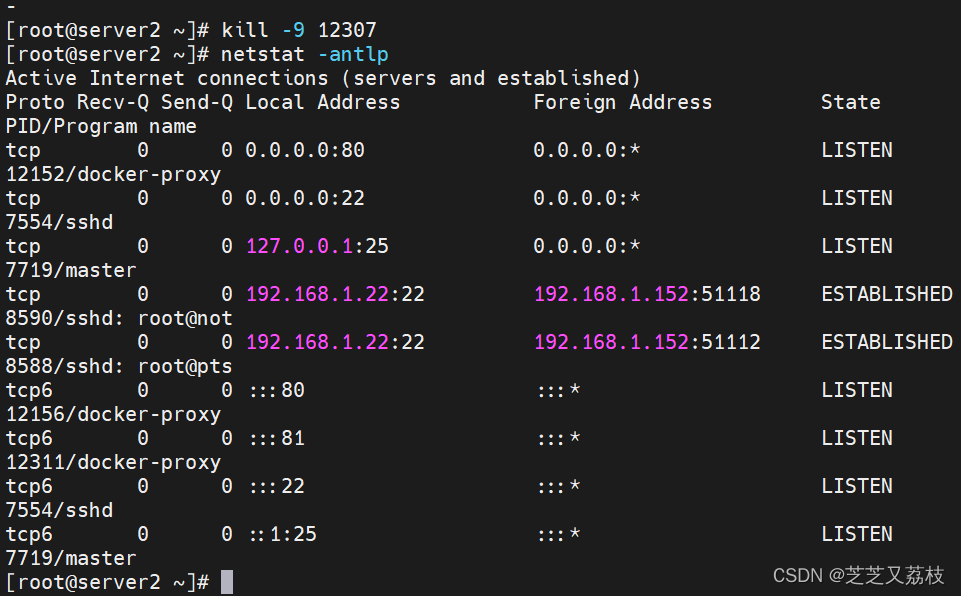Click the 12311/docker-proxy process entry
The height and width of the screenshot is (596, 961).
pyautogui.click(x=113, y=462)
